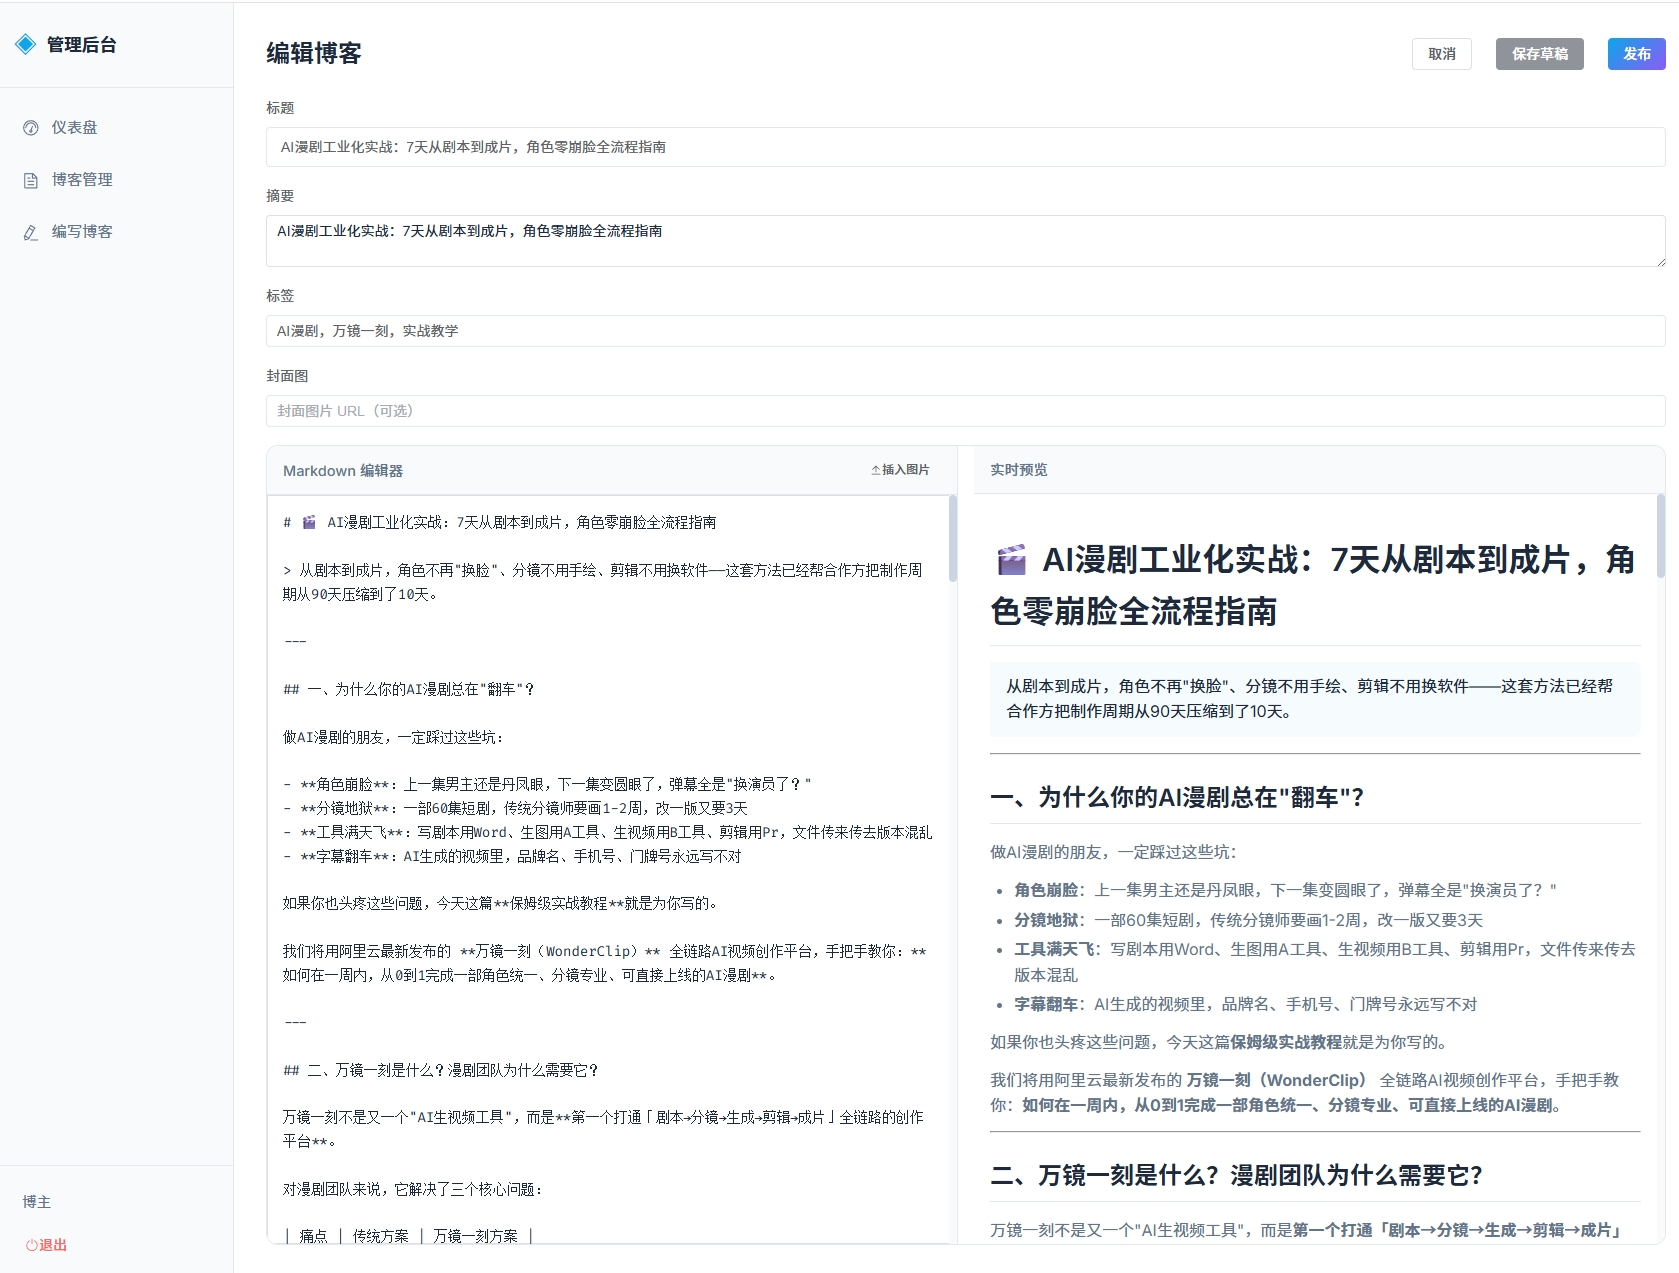
Task: Click preview heading '二、万镜一刻是什么？漫剧团队为什么需要它？'
Action: [1236, 1175]
